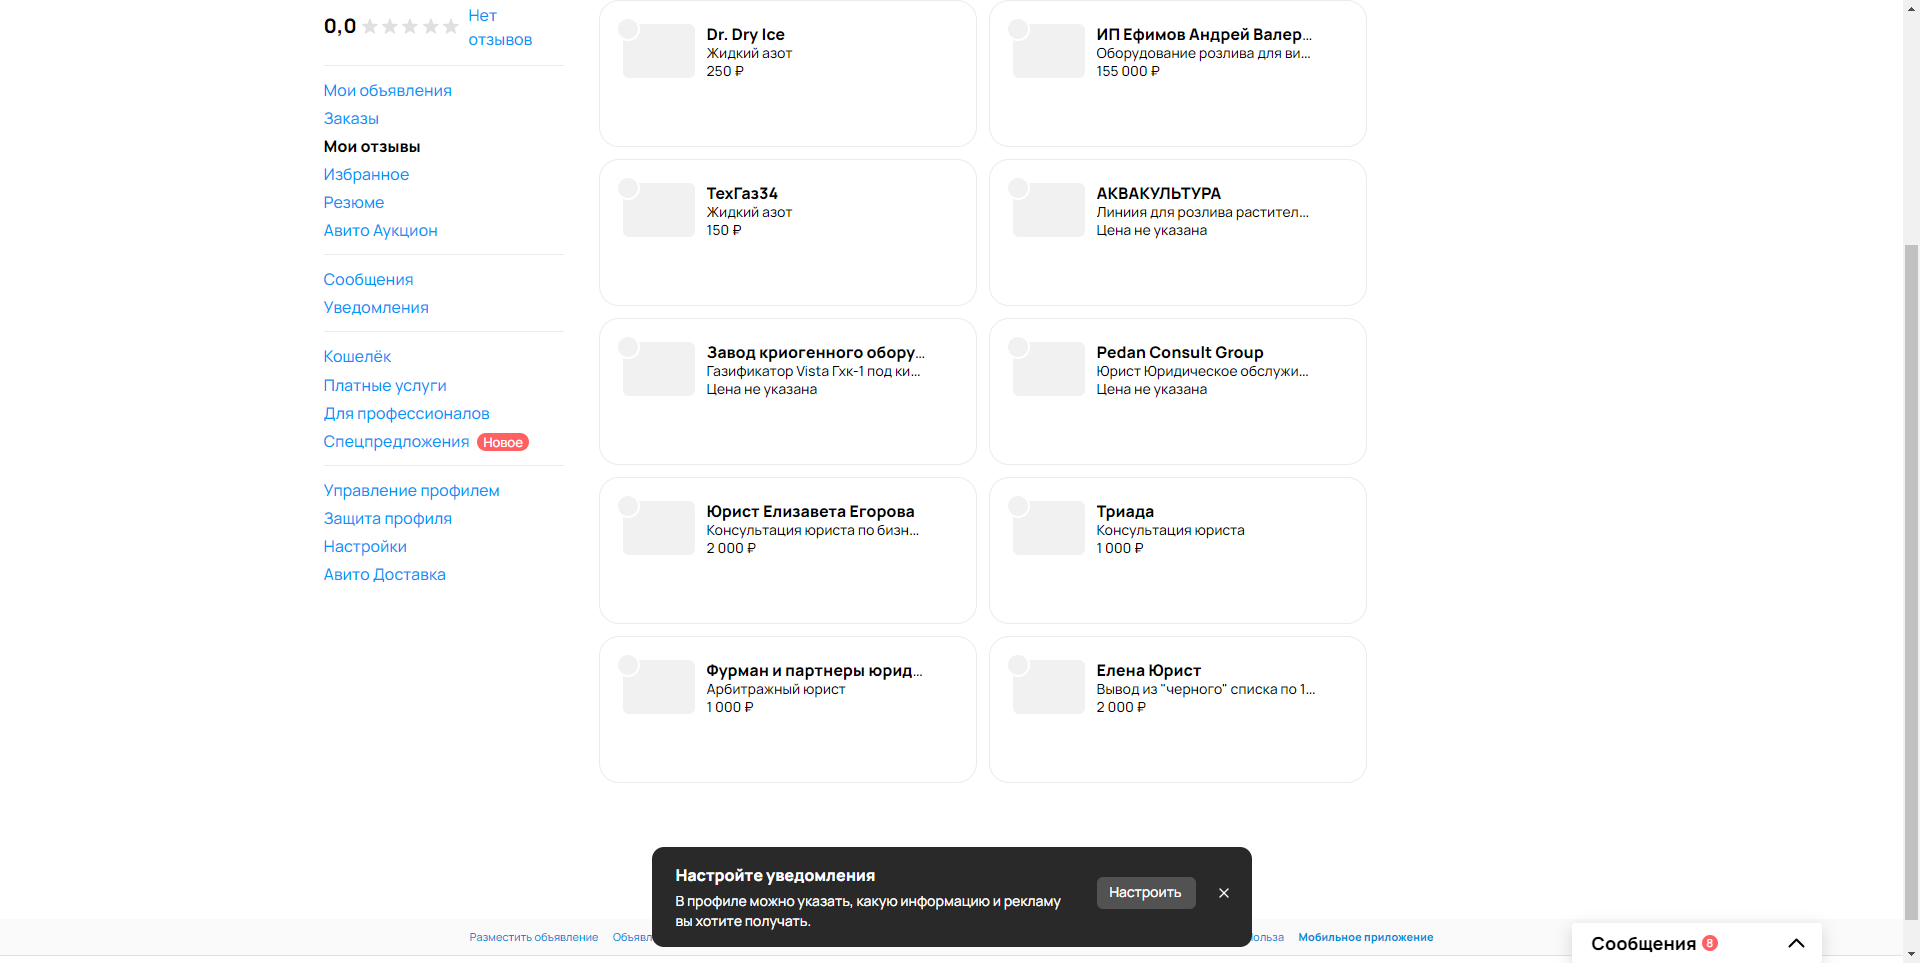Open Для профессионалов link
The height and width of the screenshot is (963, 1920).
coord(406,414)
